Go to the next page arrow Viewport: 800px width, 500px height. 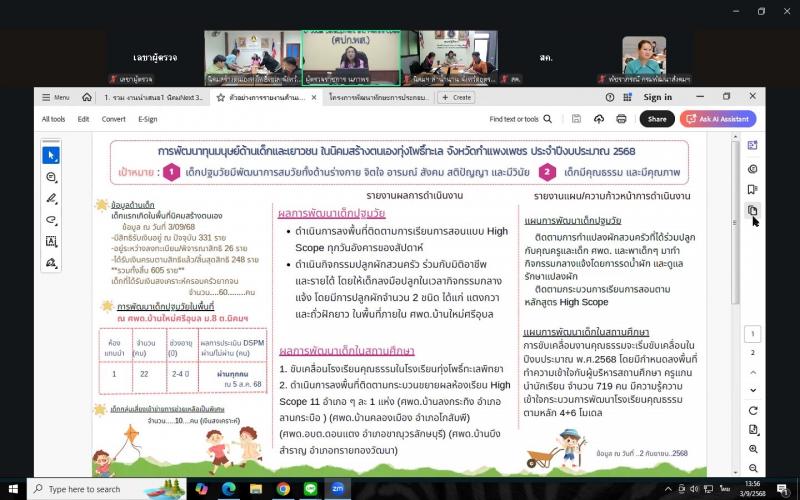pos(753,390)
